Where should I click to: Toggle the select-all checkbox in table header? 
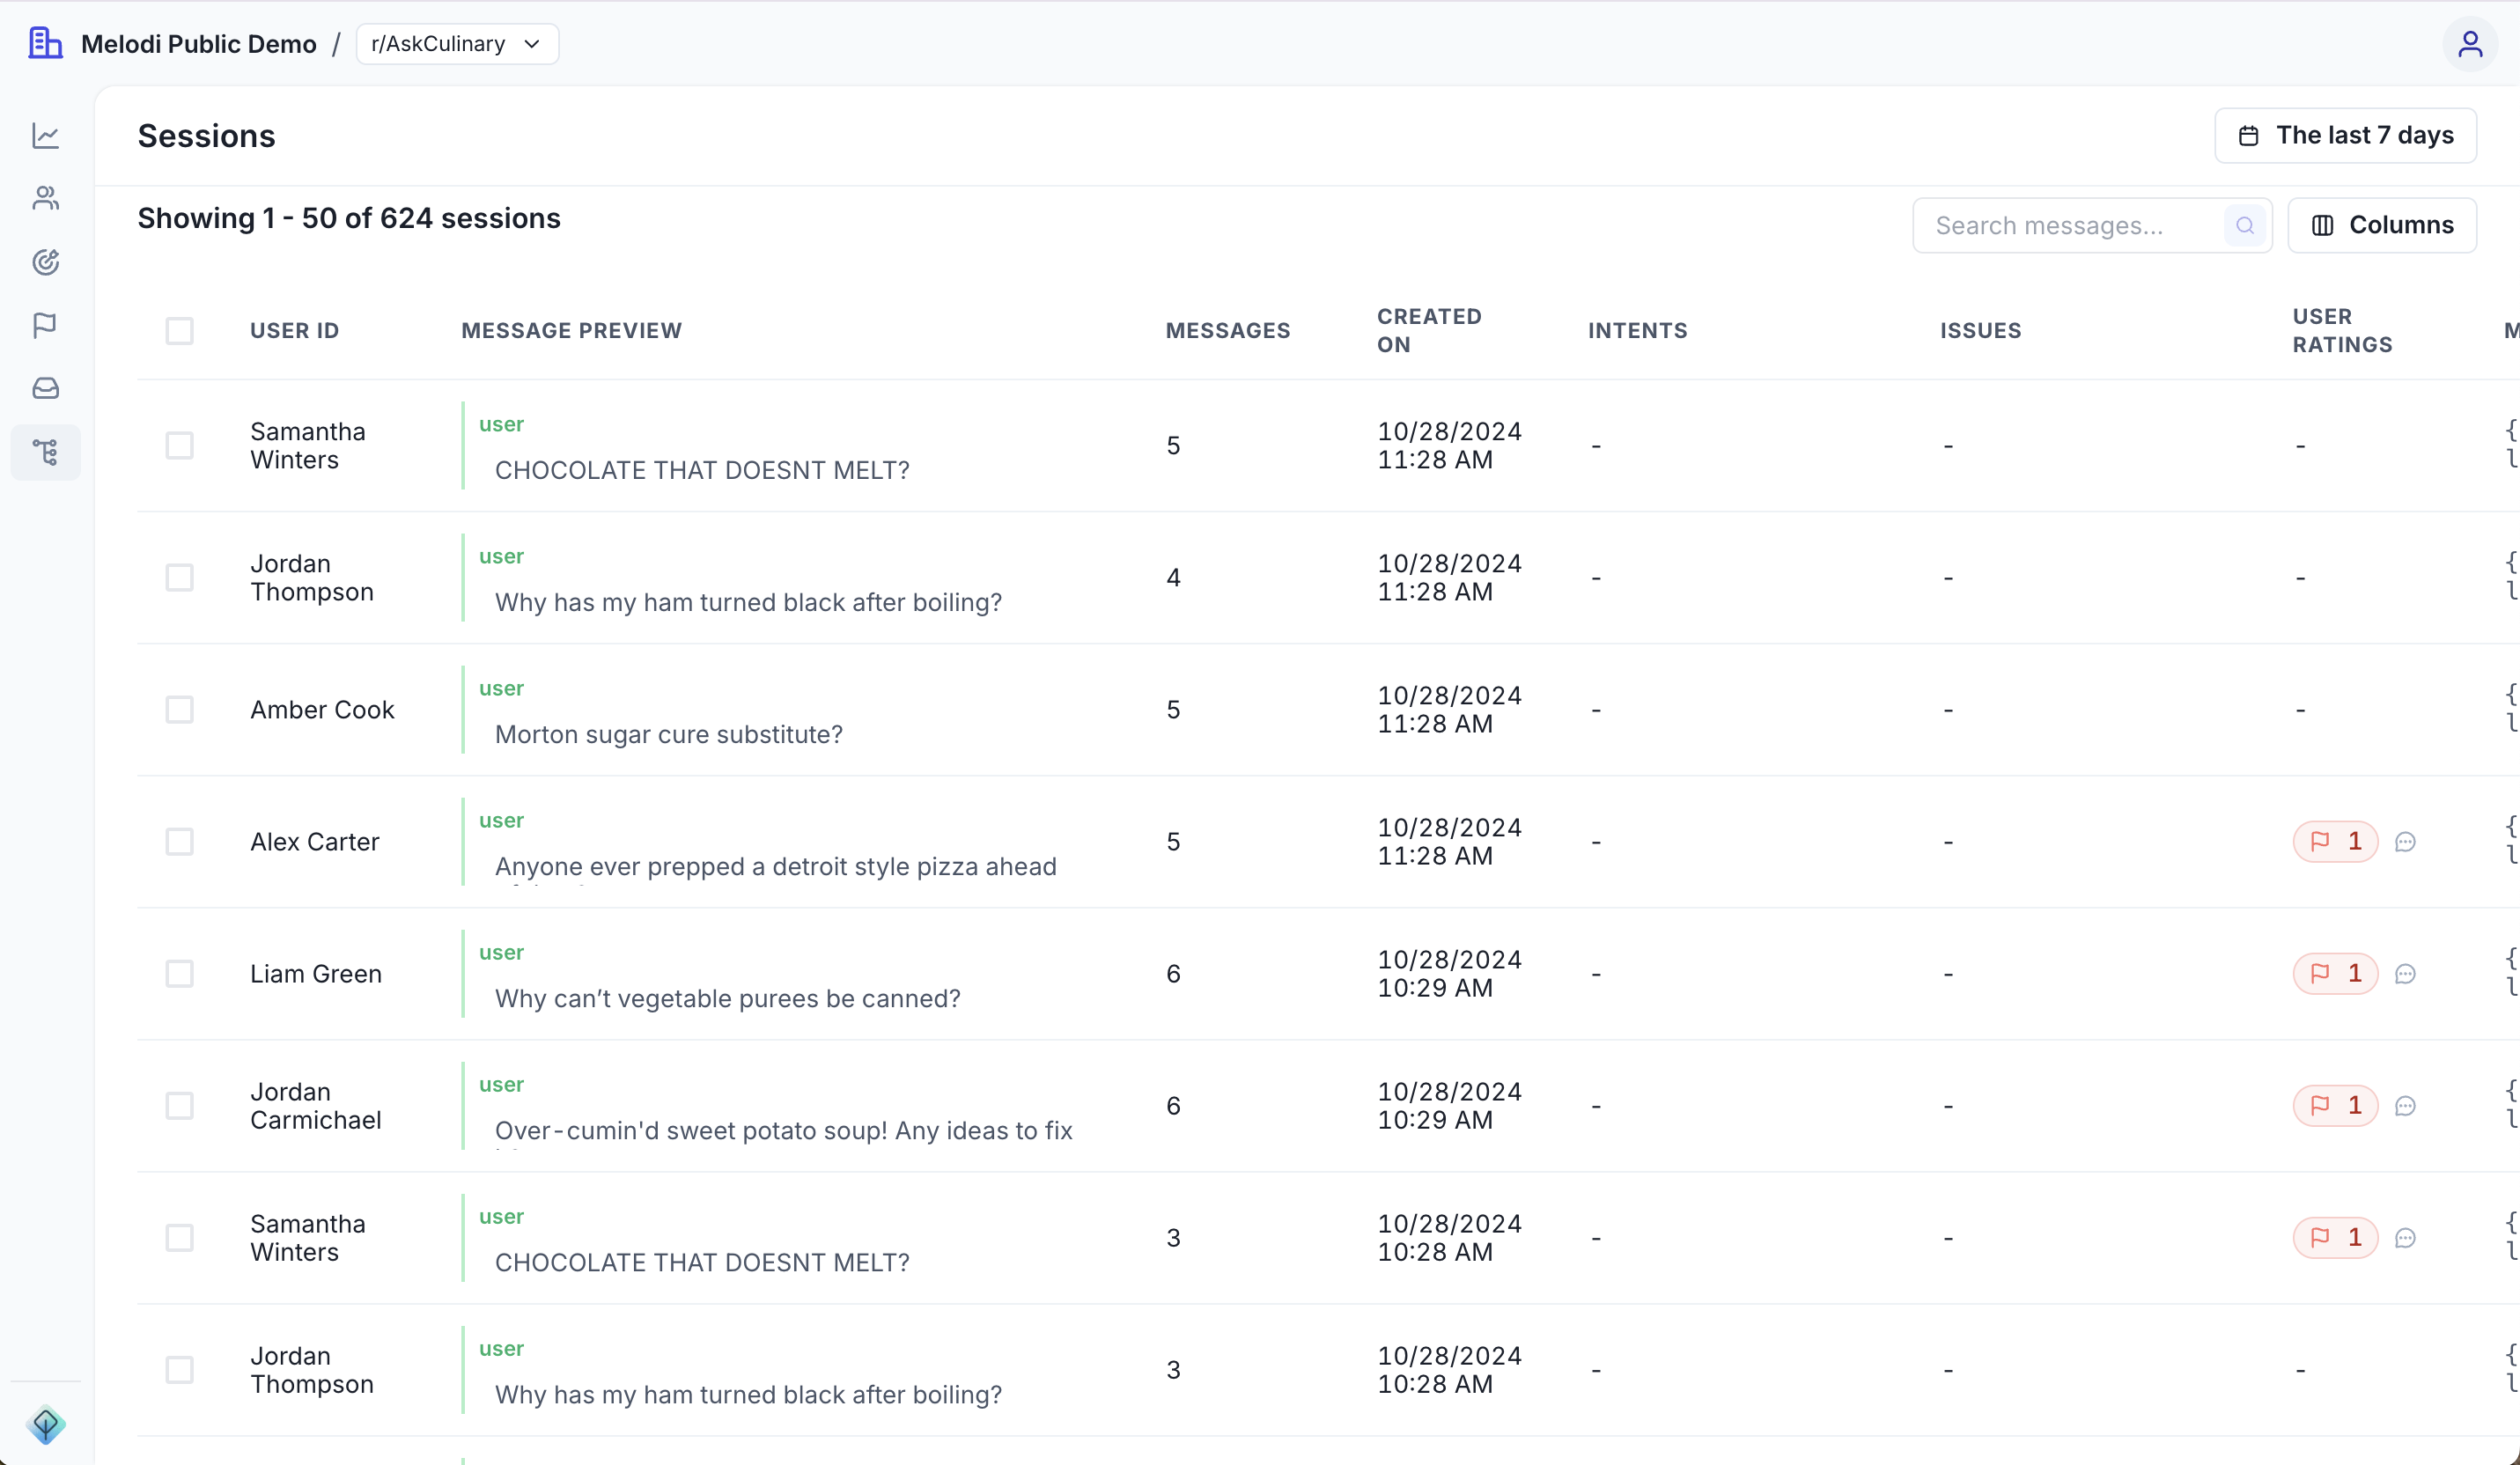tap(180, 331)
